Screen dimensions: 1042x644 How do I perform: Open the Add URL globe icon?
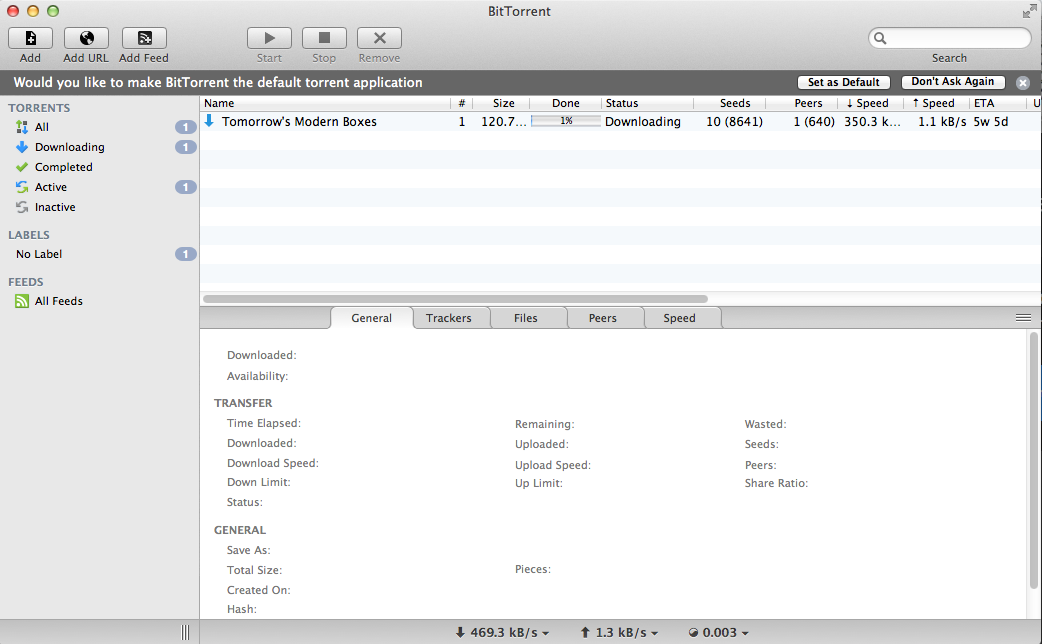tap(86, 38)
